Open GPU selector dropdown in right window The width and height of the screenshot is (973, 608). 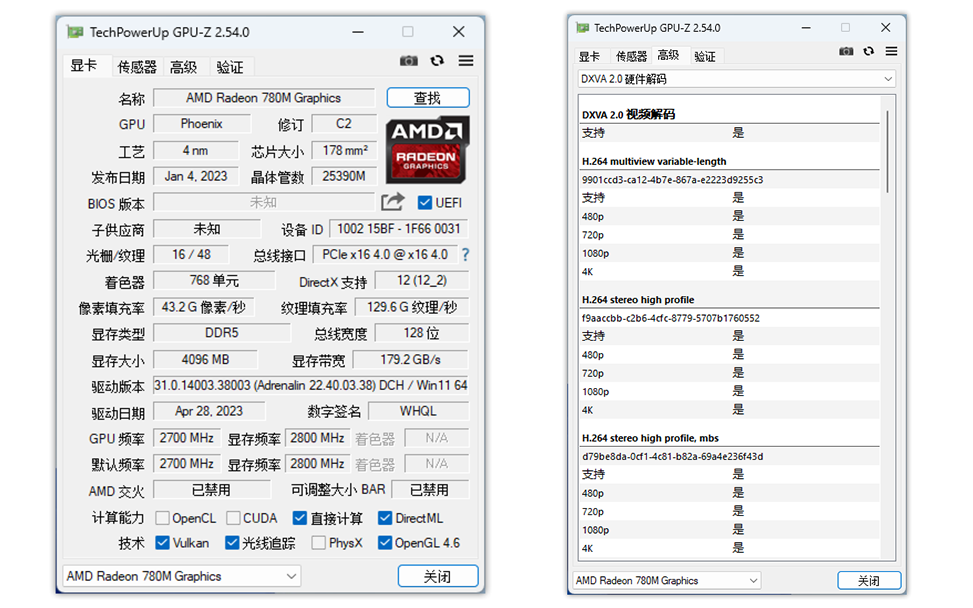pyautogui.click(x=666, y=581)
